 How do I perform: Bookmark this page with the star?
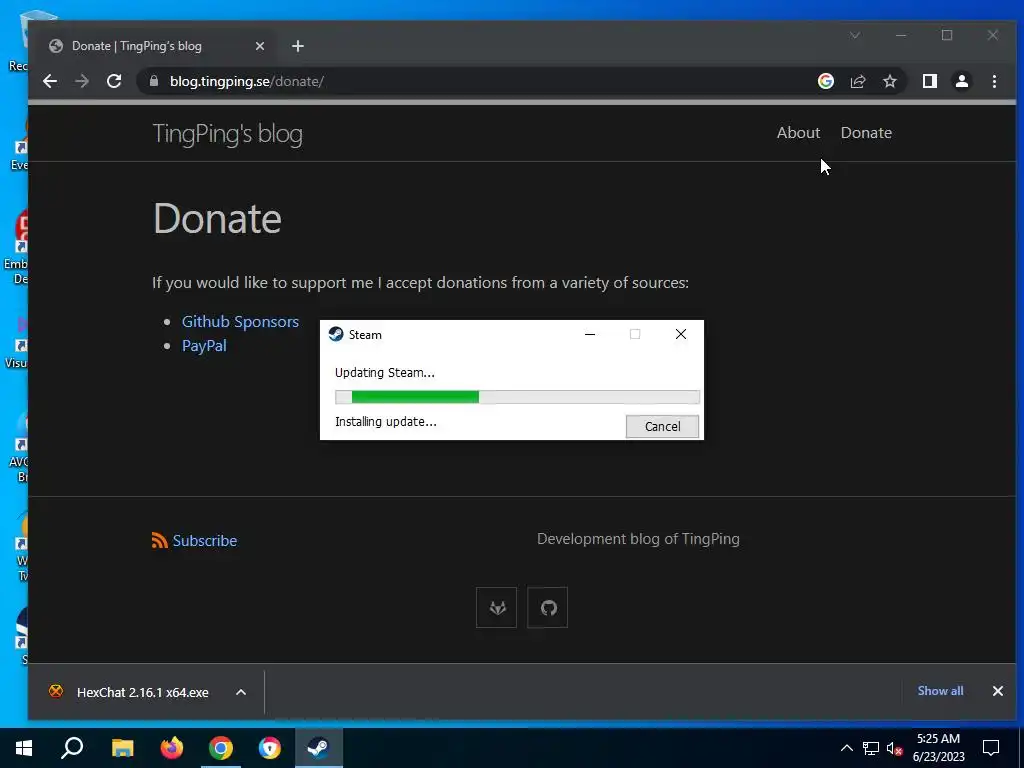889,81
